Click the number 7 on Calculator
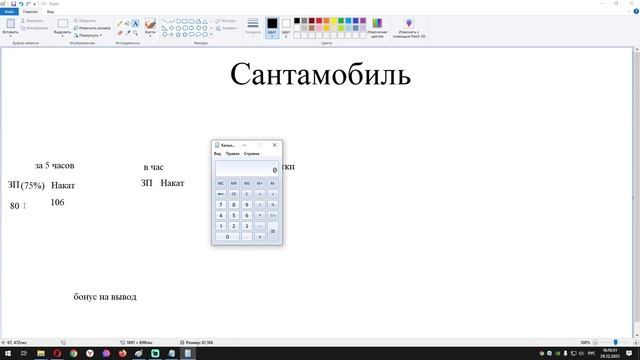This screenshot has height=360, width=640. (x=221, y=204)
